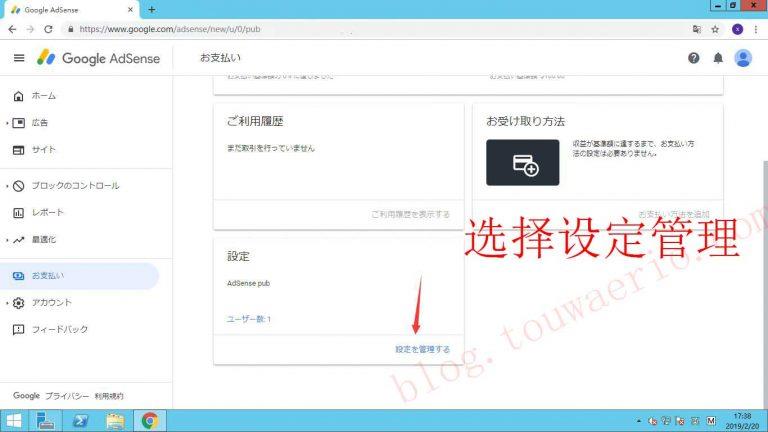768x432 pixels.
Task: View site security lock icon
Action: point(71,29)
